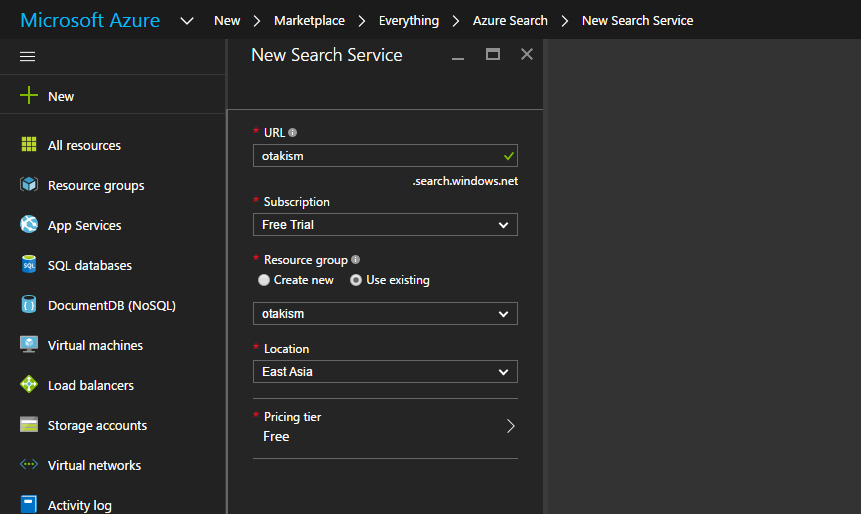Maximize the New Search Service blade

click(x=493, y=54)
